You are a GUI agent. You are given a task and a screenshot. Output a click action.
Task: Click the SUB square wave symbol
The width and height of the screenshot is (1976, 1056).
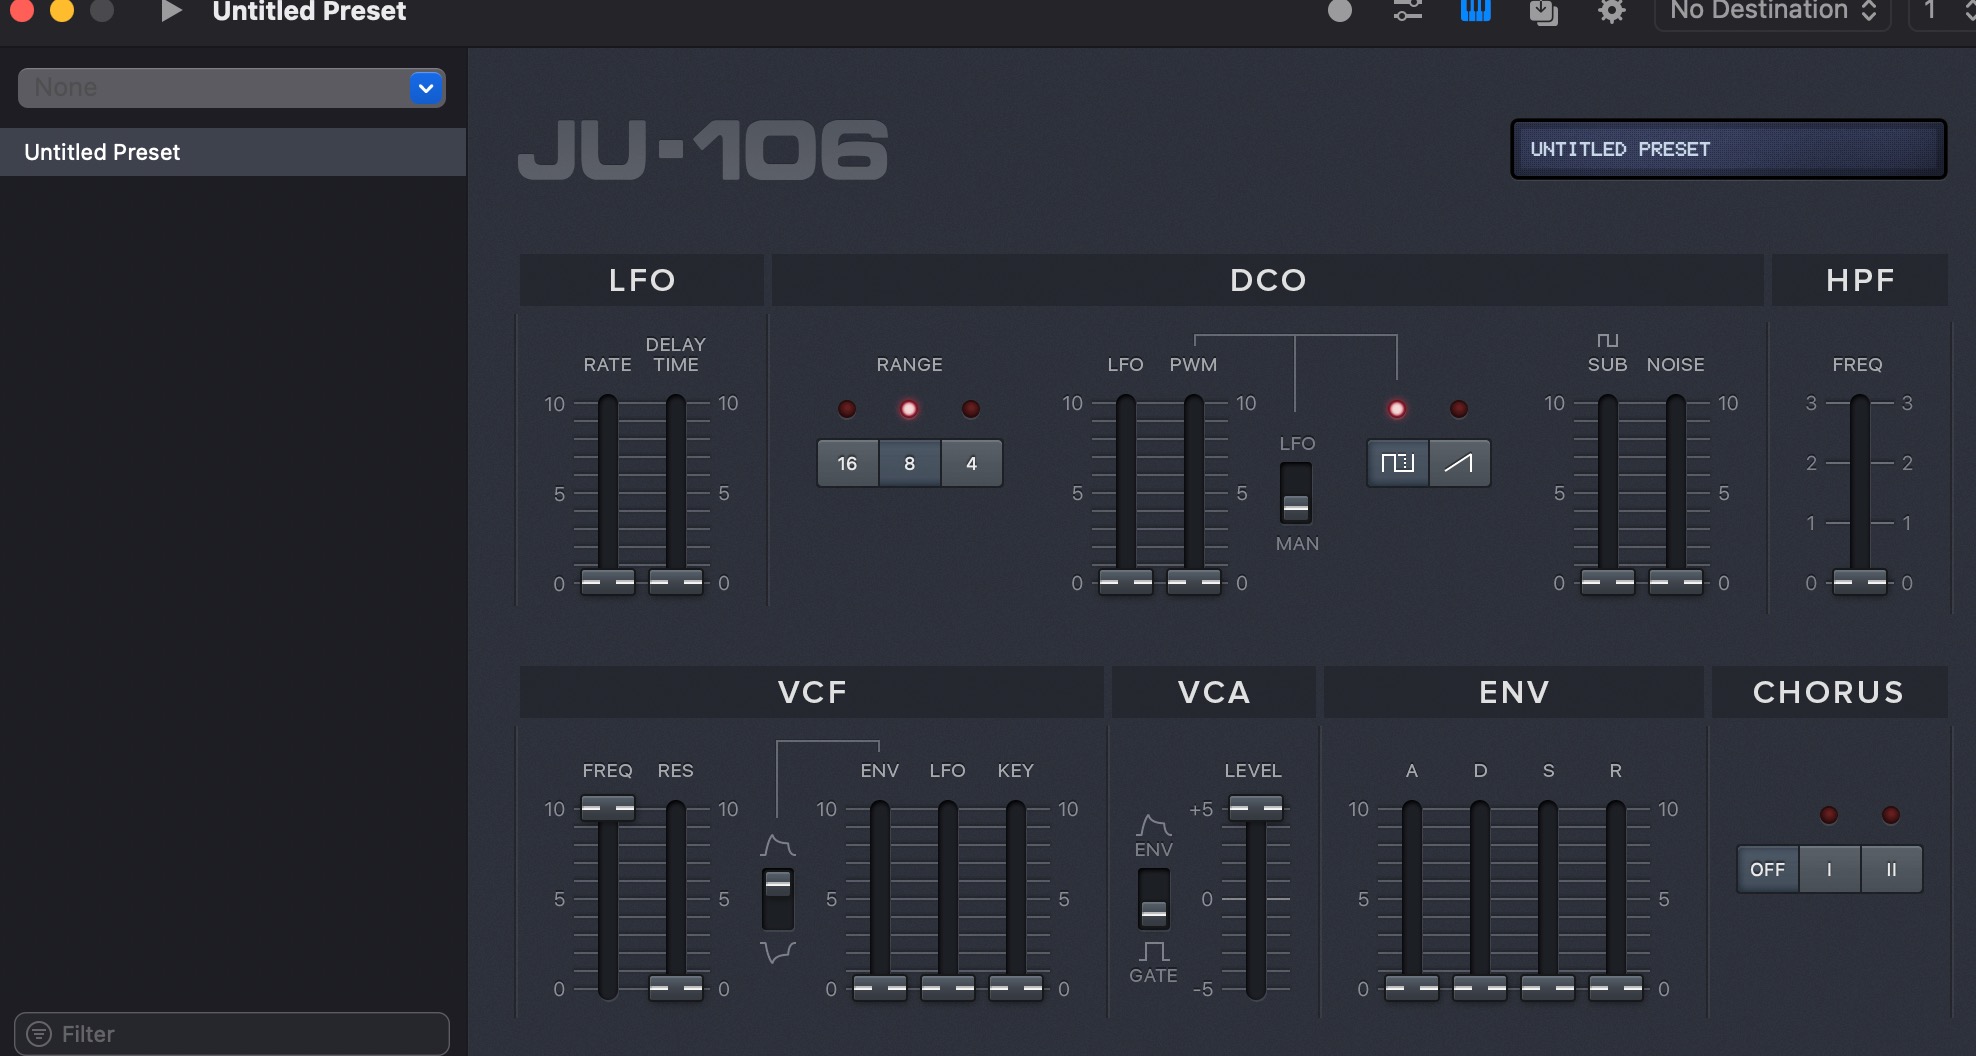(x=1608, y=341)
